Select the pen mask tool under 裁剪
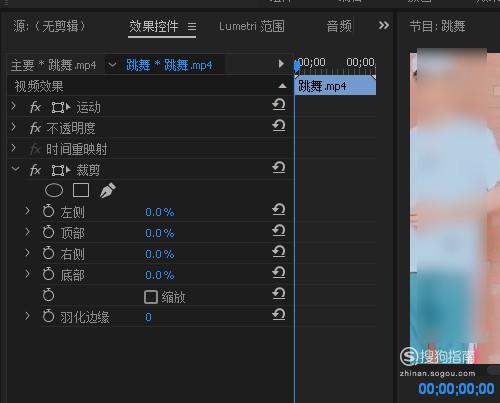 click(107, 190)
